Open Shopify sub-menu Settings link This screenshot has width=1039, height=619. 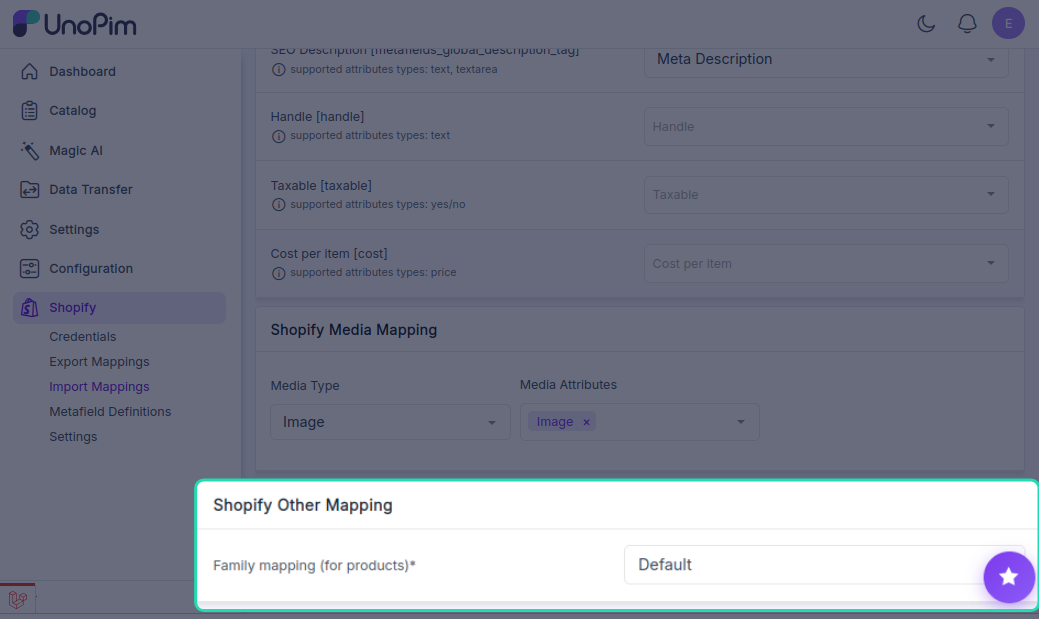(x=73, y=437)
